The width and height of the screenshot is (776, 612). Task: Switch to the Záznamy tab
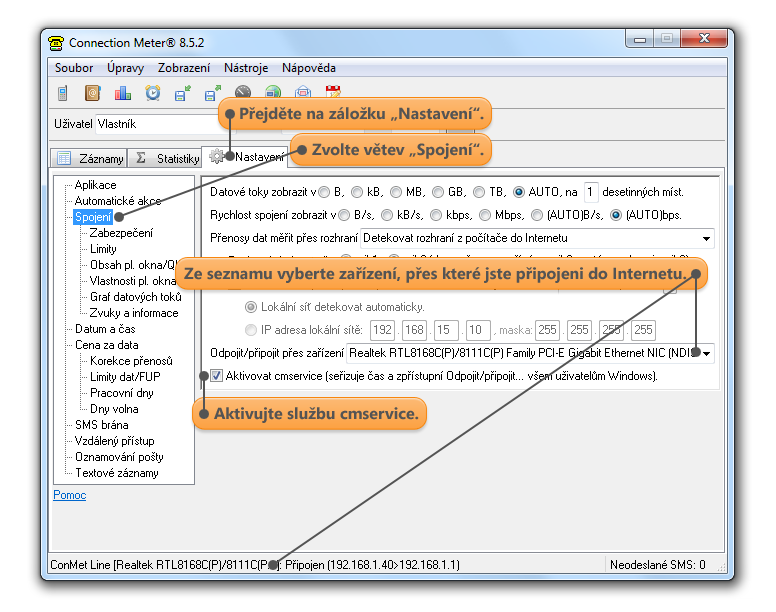pos(89,158)
